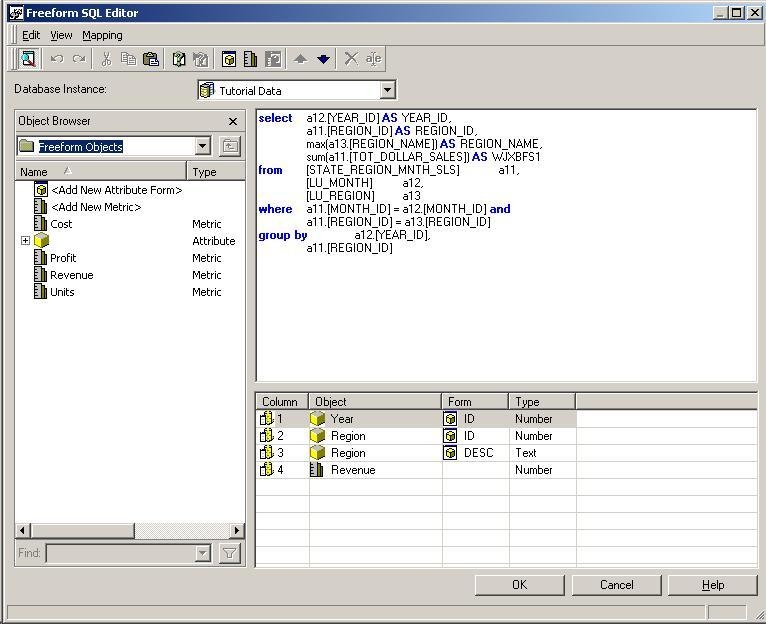Viewport: 766px width, 624px height.
Task: Open the Freeform Objects folder dropdown
Action: coord(203,146)
